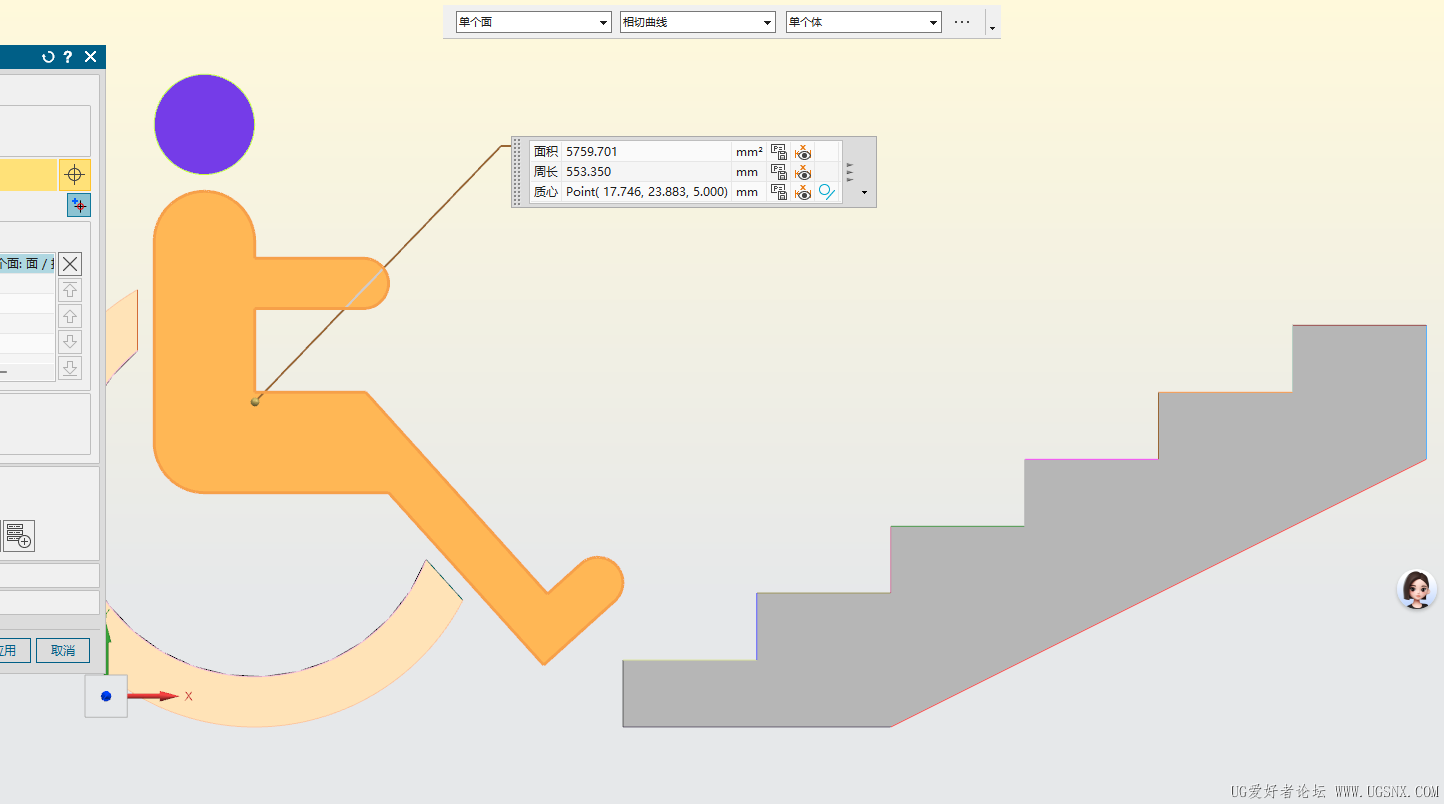Viewport: 1444px width, 804px height.
Task: Save the 质心 value as expression
Action: (x=778, y=192)
